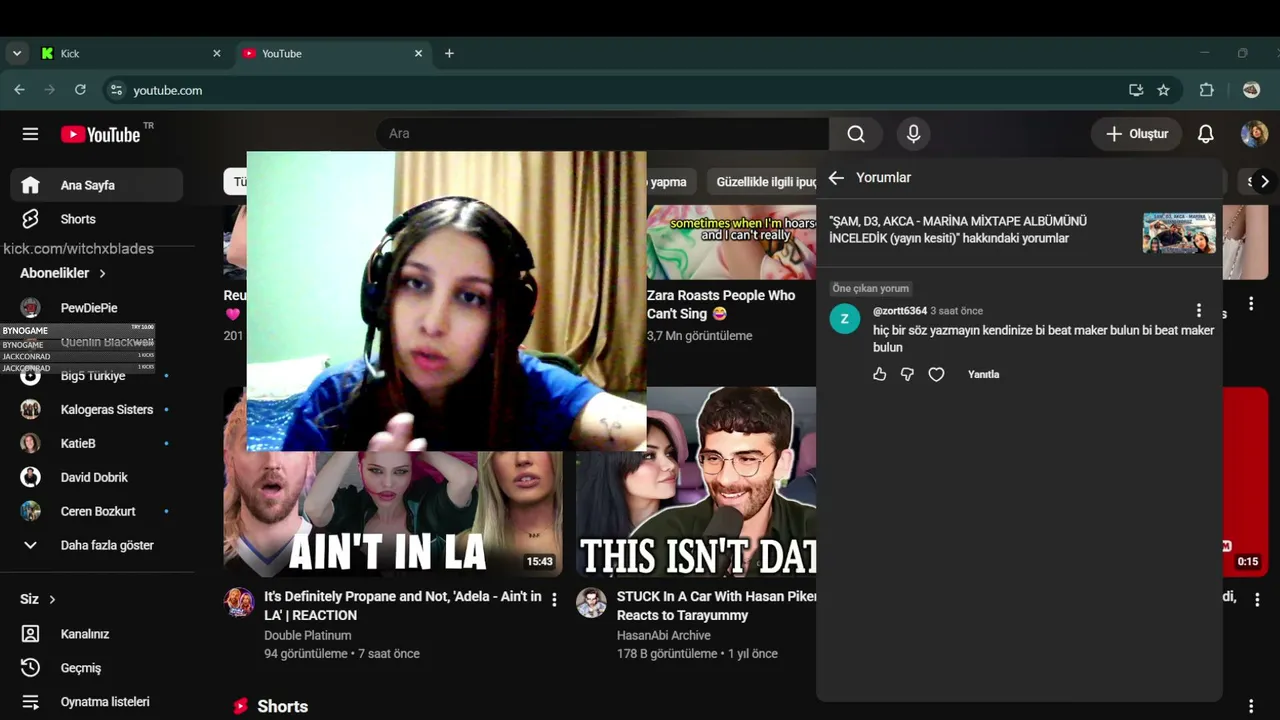Open Geçmiş in the sidebar
This screenshot has height=720, width=1280.
[x=97, y=668]
